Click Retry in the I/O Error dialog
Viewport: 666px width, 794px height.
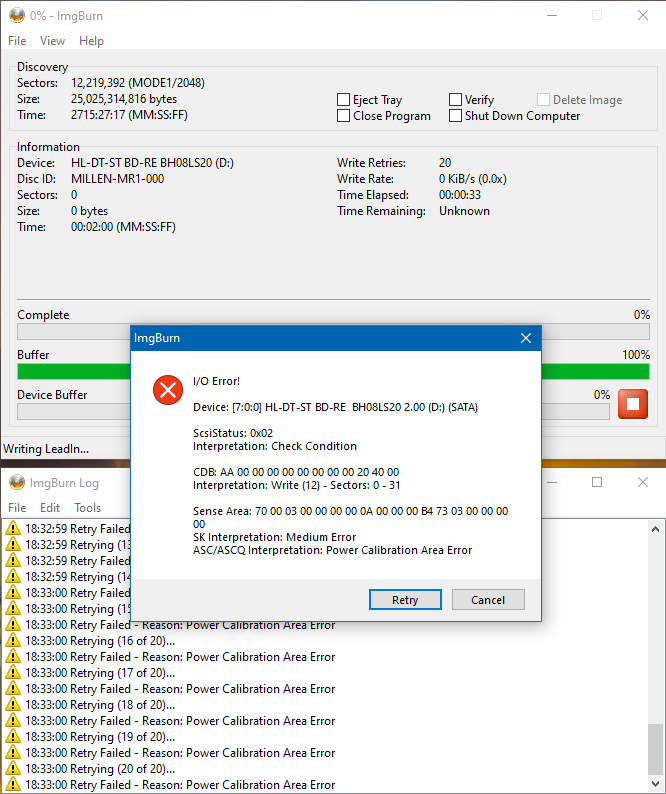click(x=405, y=600)
